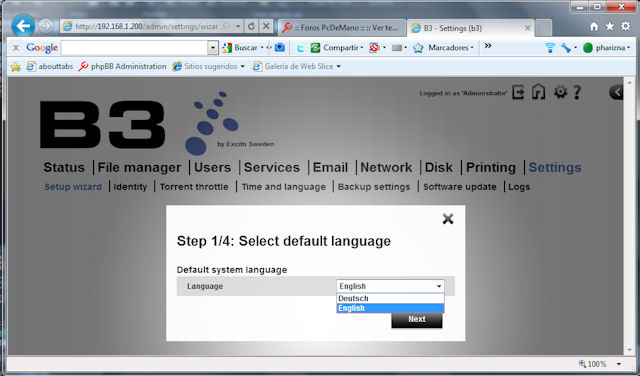Open Logs submenu link
Viewport: 640px width, 376px height.
click(x=519, y=187)
